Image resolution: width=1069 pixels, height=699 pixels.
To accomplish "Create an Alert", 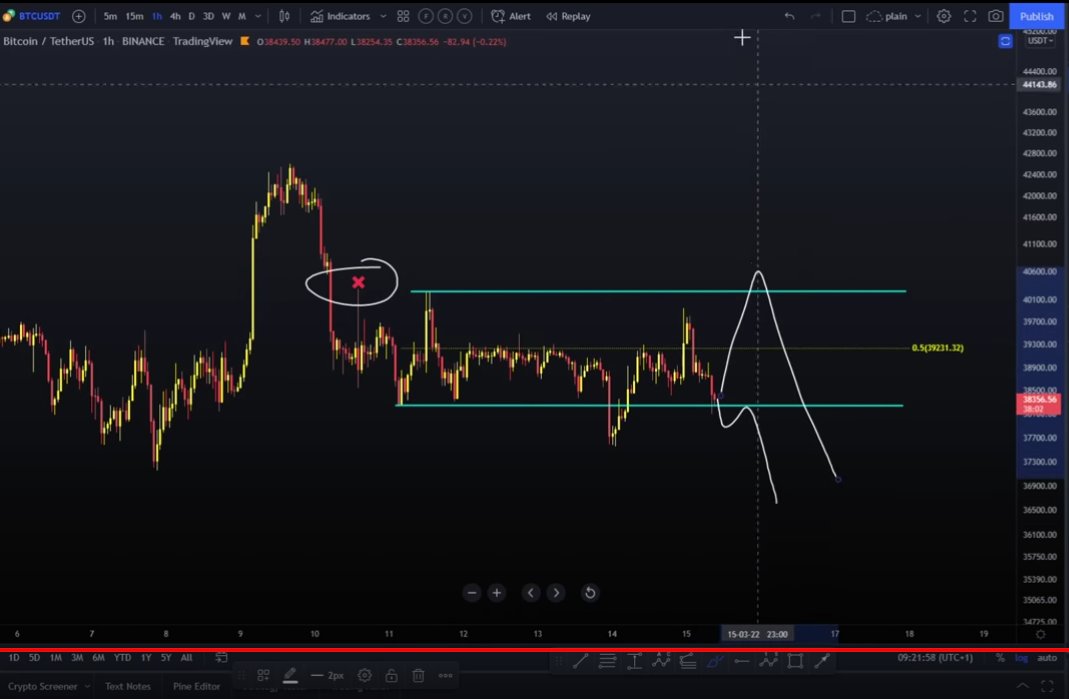I will pos(511,16).
